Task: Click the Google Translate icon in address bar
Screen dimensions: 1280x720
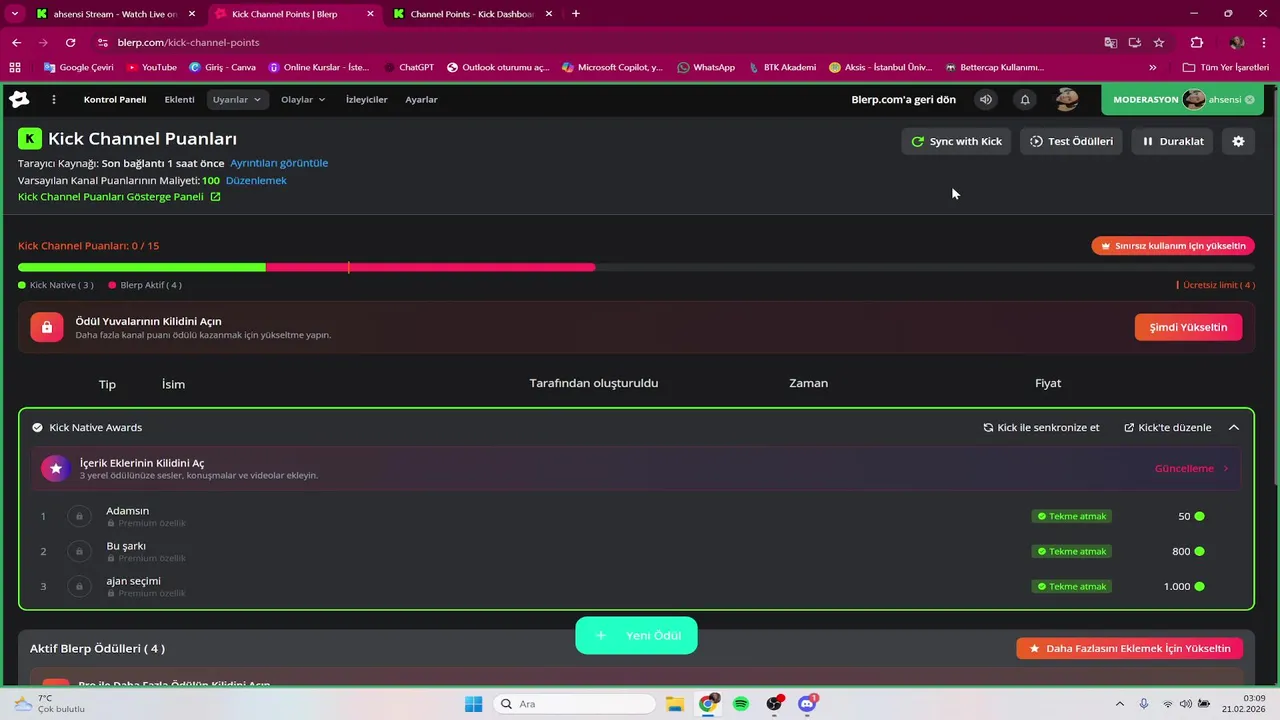Action: [1110, 43]
